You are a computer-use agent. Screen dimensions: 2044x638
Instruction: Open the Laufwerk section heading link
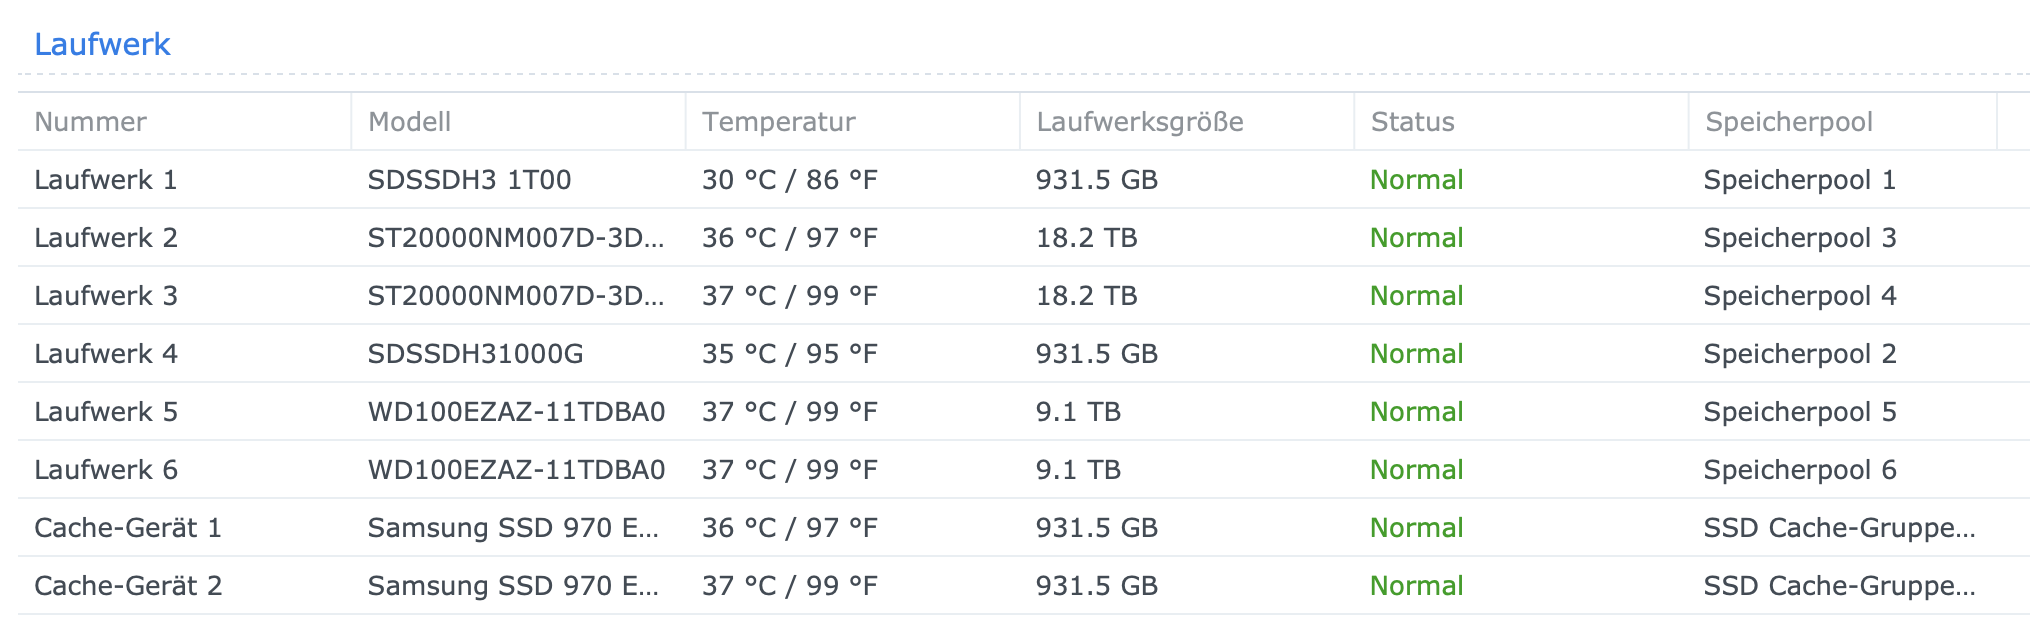[102, 44]
